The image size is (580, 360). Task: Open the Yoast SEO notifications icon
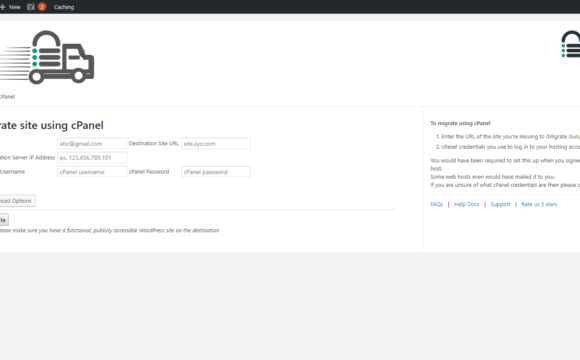31,7
